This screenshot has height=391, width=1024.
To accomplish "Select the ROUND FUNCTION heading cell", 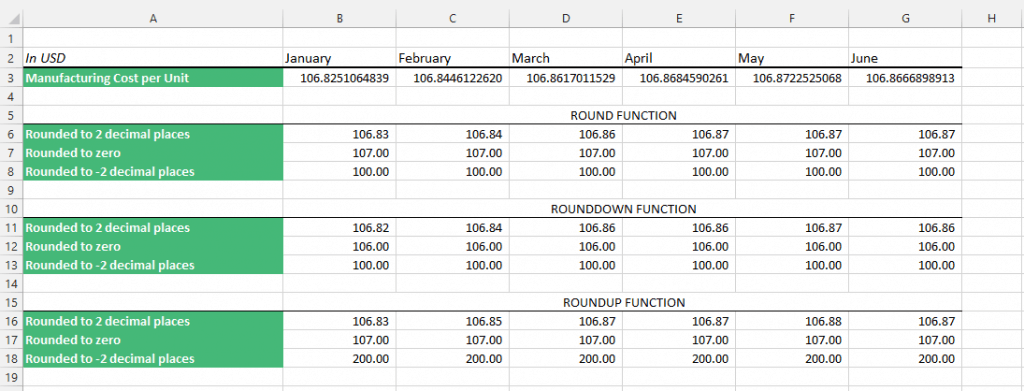I will coord(623,116).
